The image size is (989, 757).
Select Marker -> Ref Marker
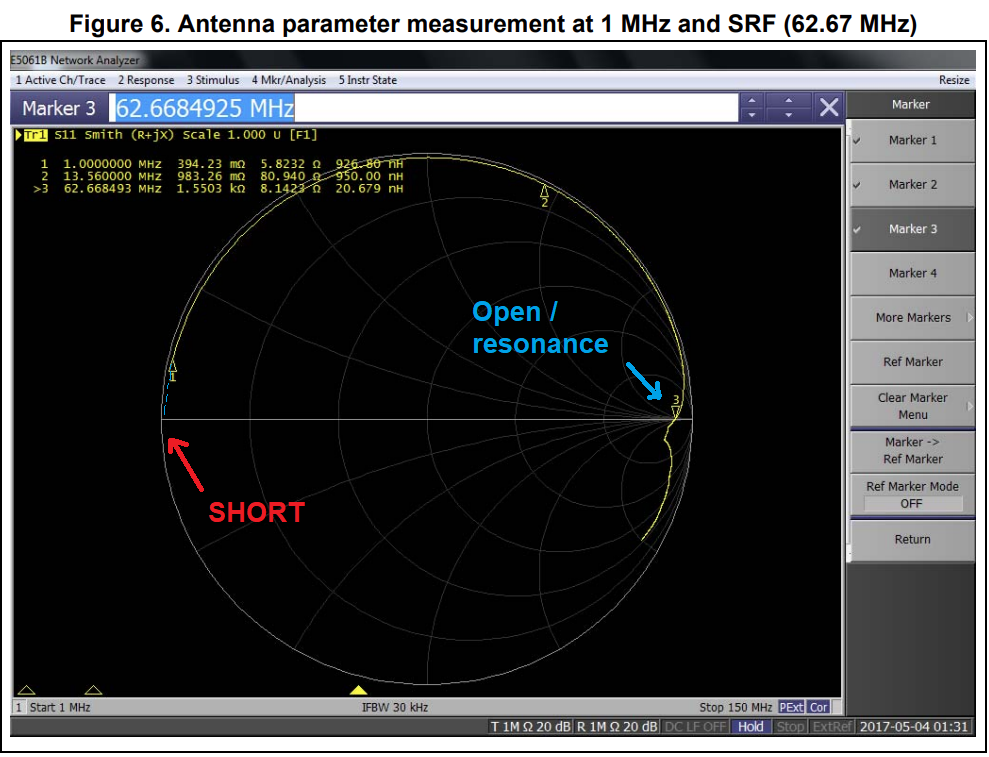tap(911, 450)
